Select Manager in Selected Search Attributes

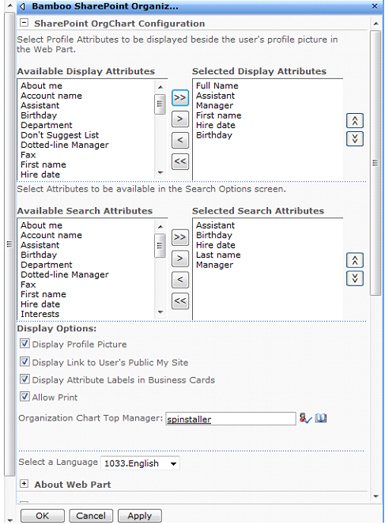coord(215,265)
